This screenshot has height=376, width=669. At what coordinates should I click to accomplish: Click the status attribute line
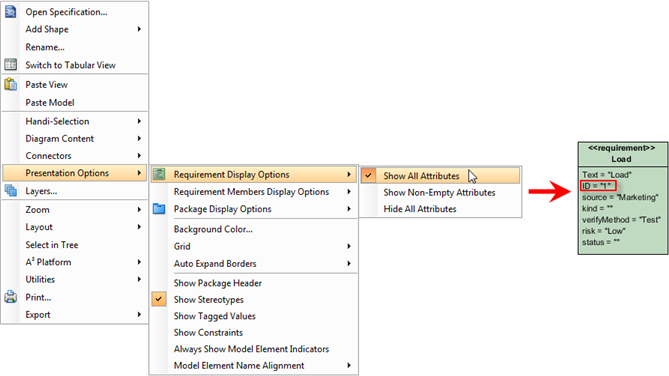click(x=601, y=242)
